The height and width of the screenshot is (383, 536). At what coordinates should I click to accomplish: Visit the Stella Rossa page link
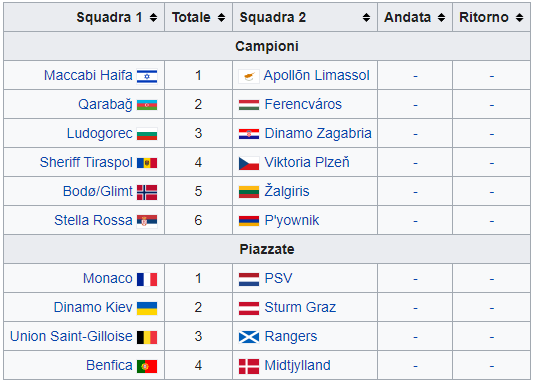(x=93, y=220)
